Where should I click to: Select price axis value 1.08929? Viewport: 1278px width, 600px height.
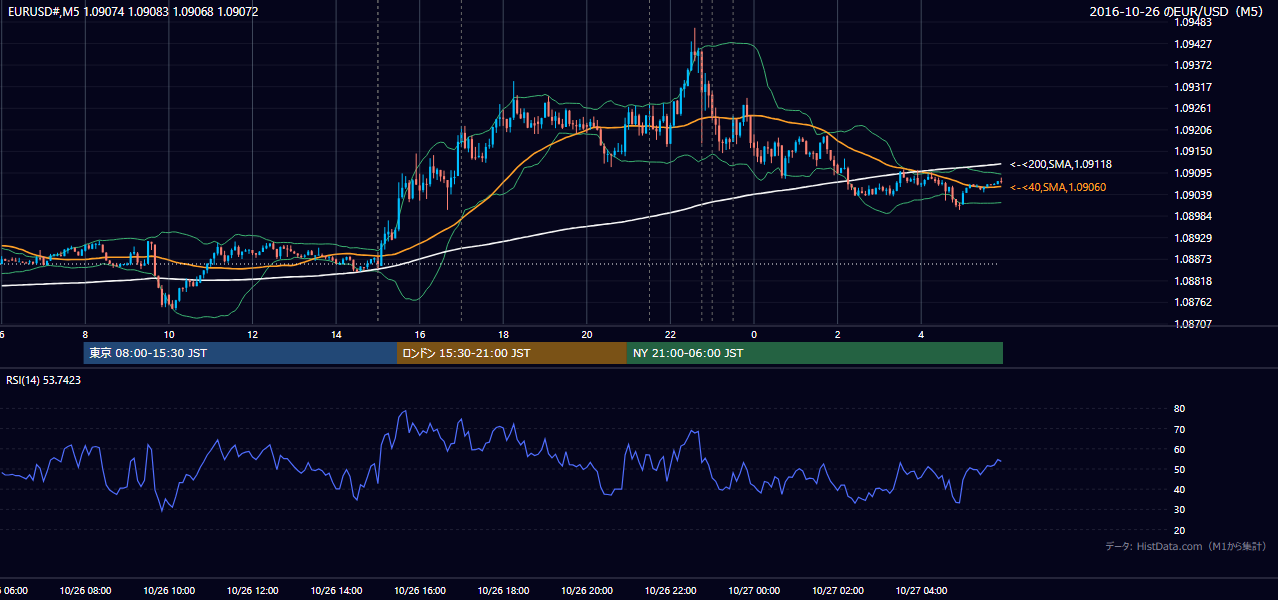tap(1193, 238)
